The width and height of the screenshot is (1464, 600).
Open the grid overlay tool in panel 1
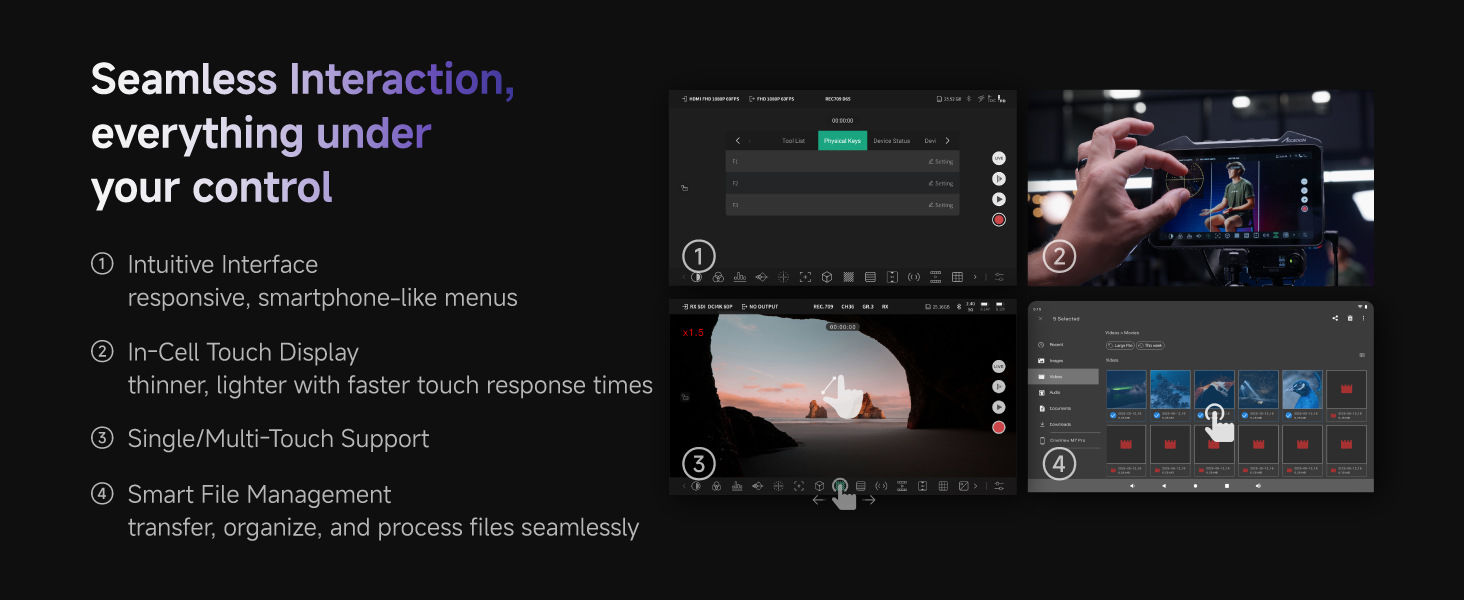(957, 277)
